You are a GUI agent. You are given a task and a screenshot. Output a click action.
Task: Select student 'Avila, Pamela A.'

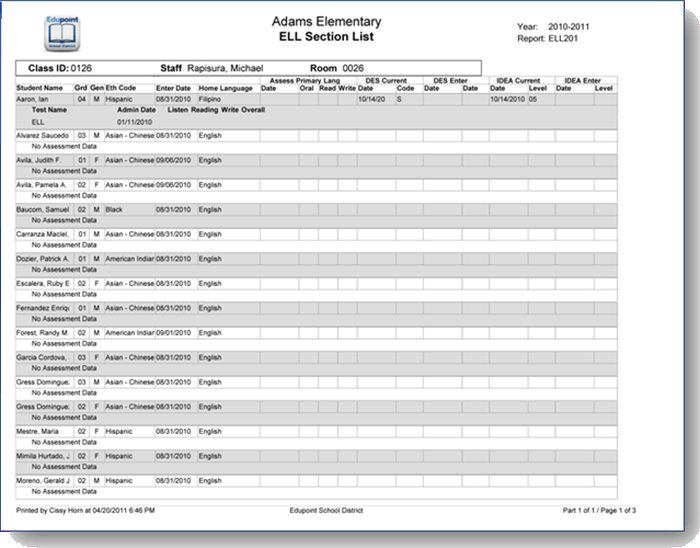[42, 185]
